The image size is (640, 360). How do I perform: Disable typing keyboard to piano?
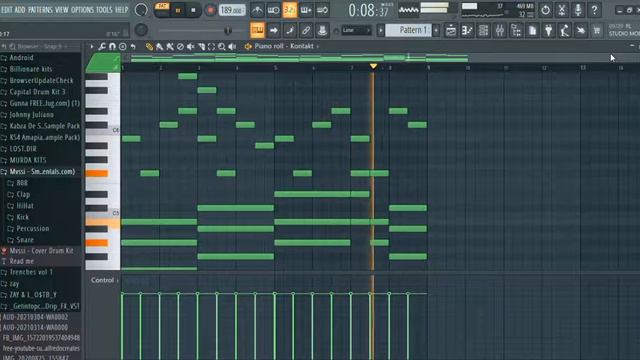tap(257, 30)
